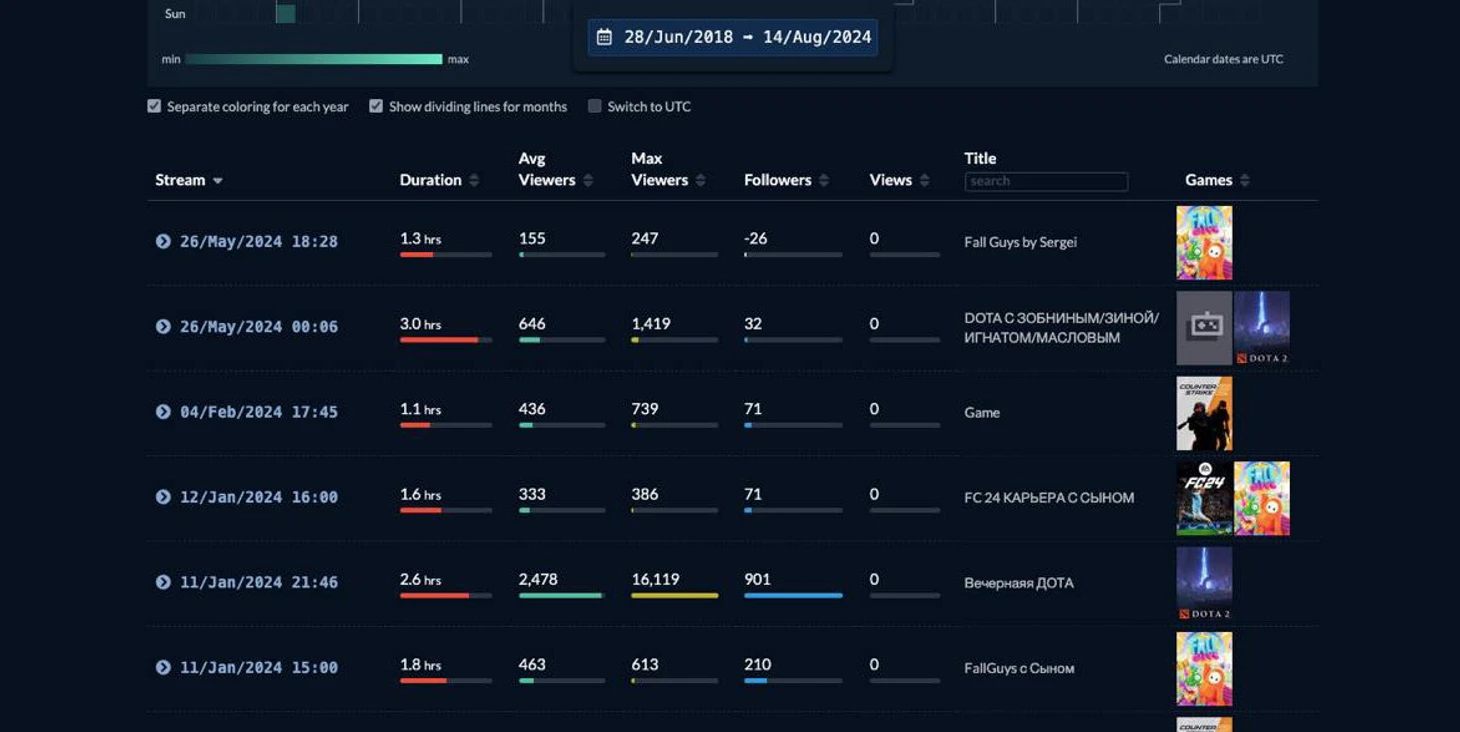Open calendar icon in date range picker

604,37
